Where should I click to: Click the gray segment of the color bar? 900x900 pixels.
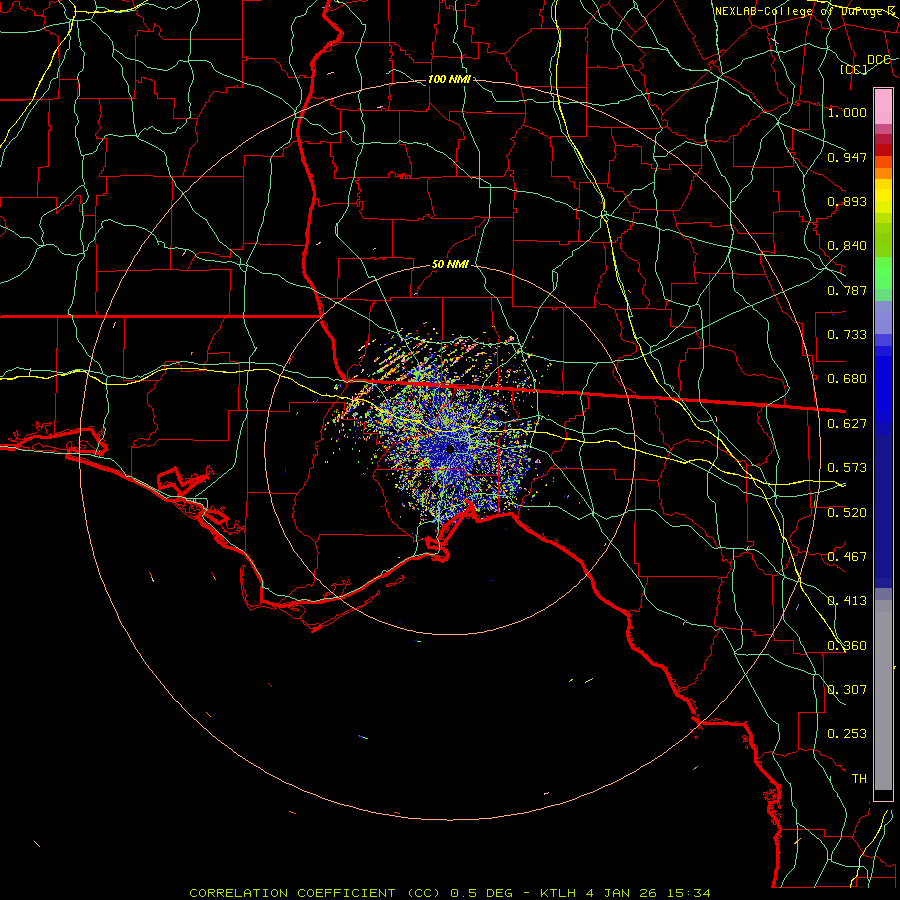[883, 695]
